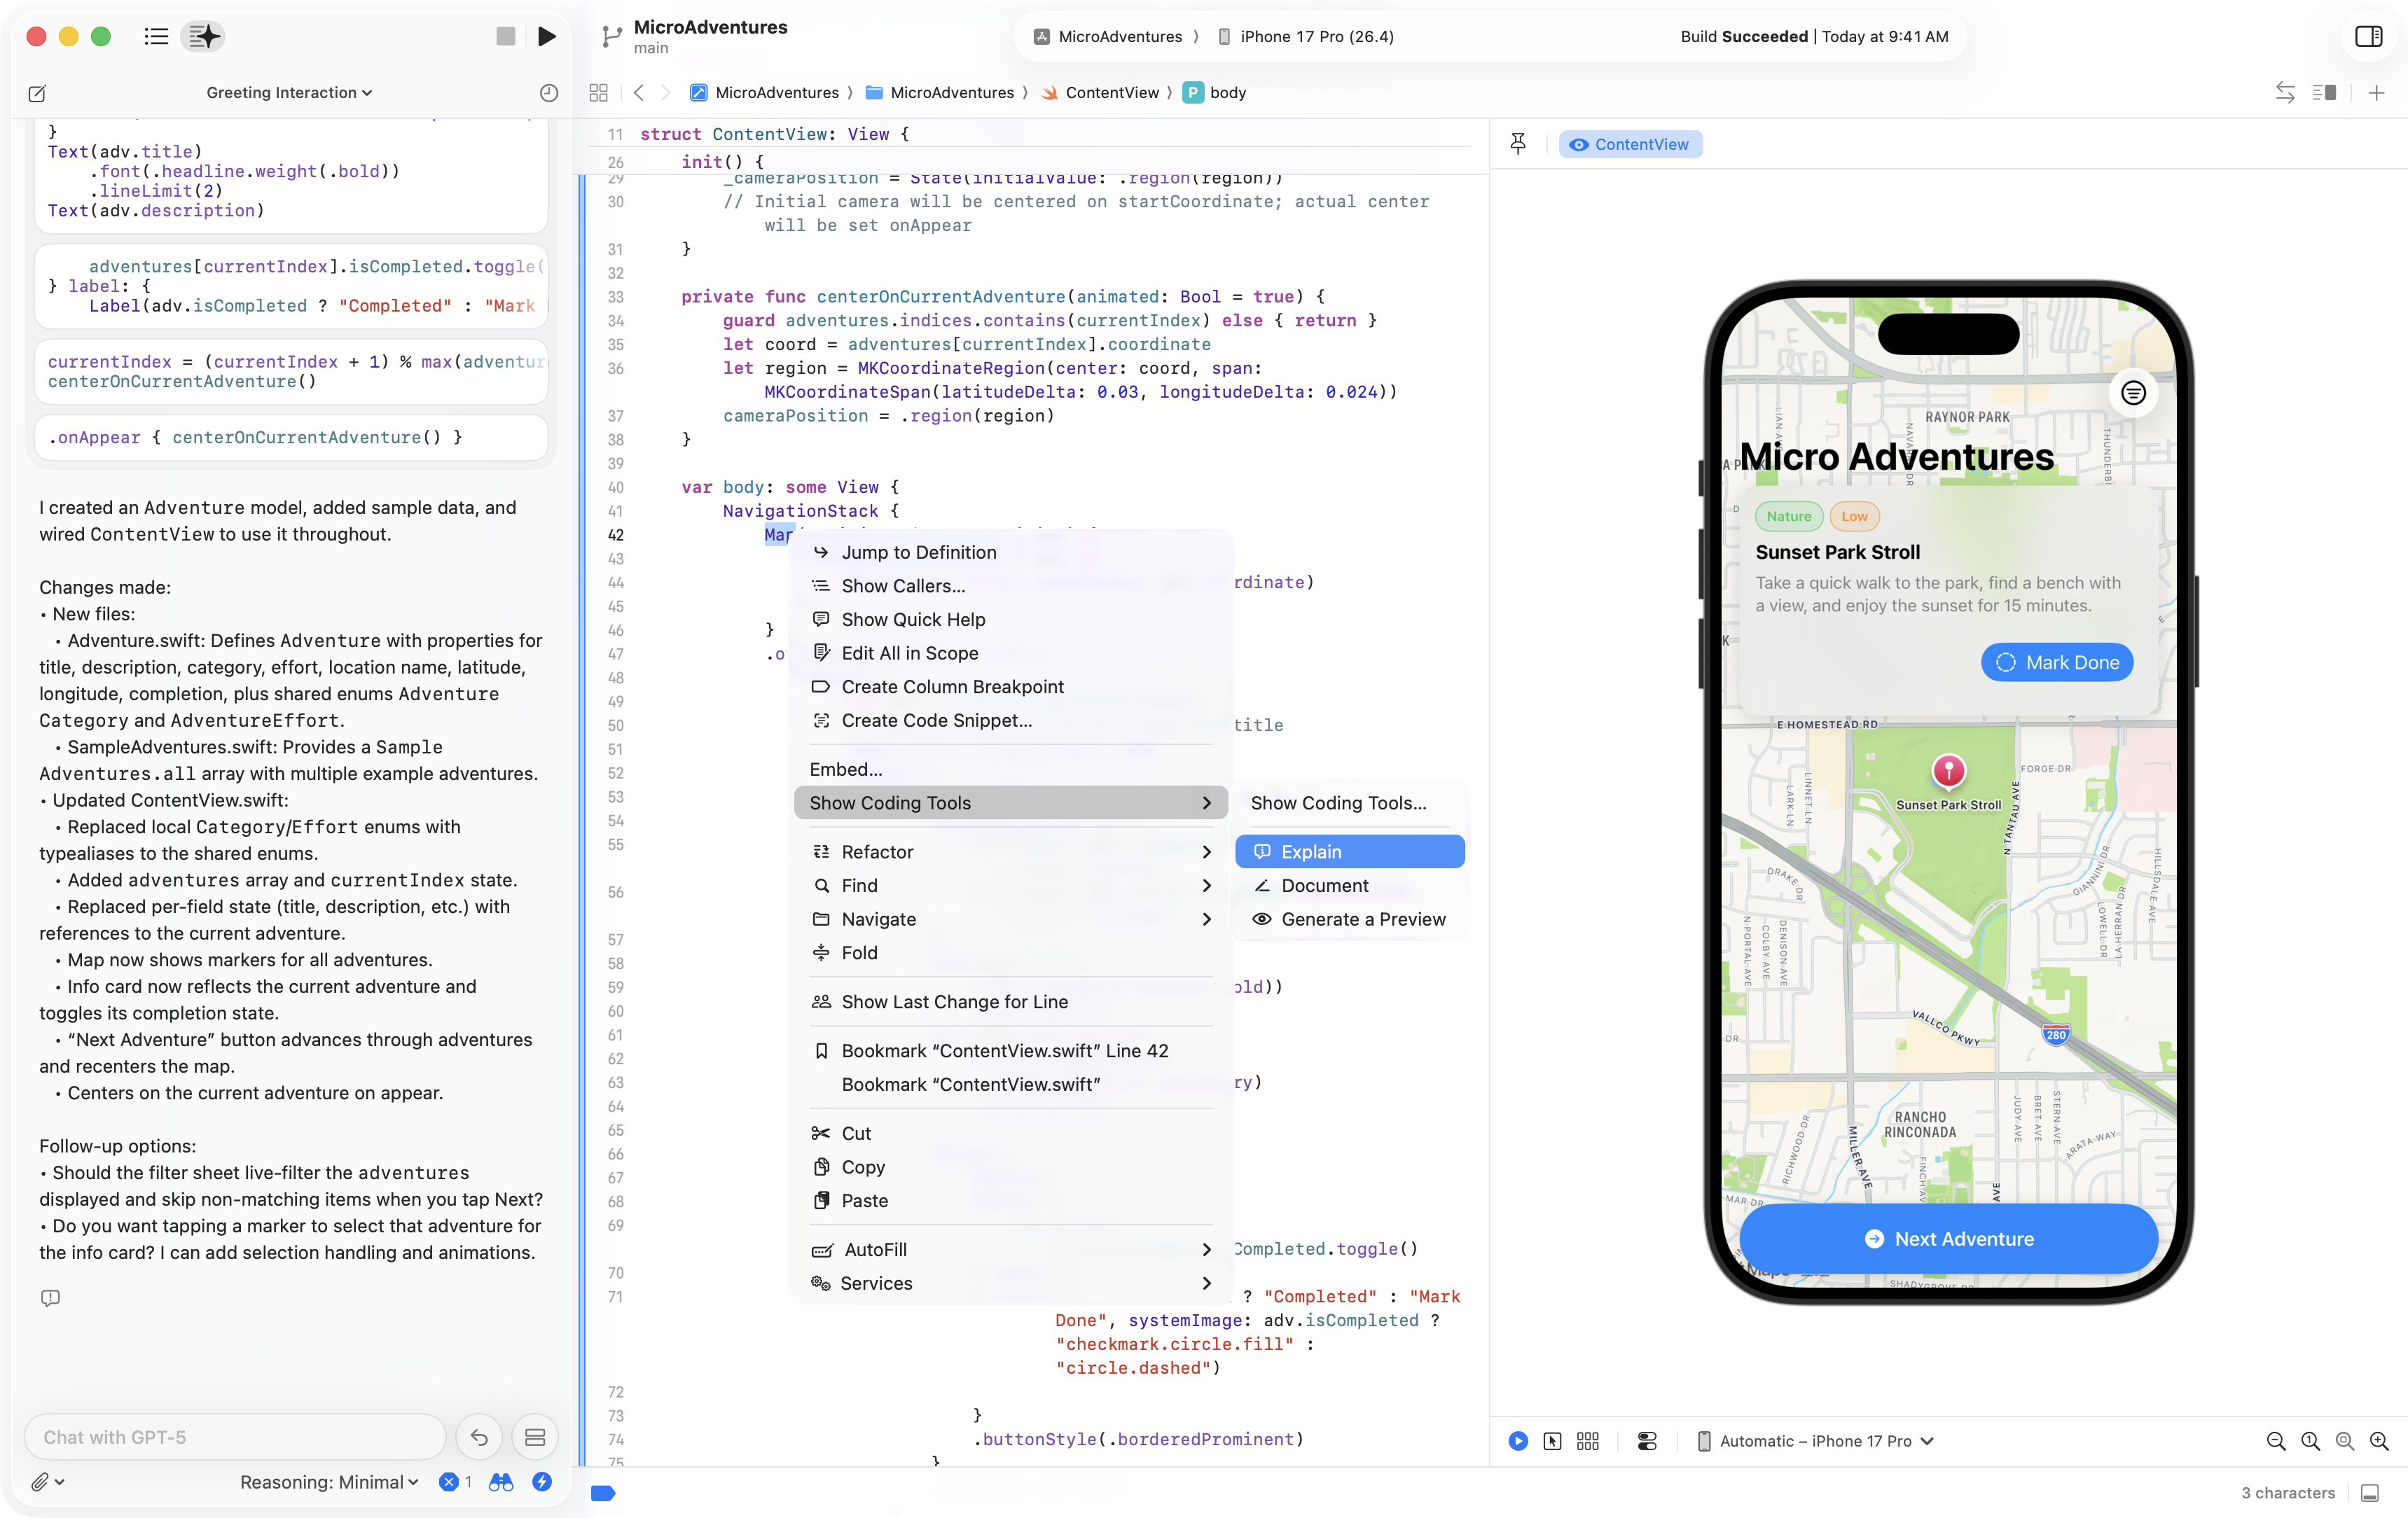This screenshot has height=1518, width=2408.
Task: Stop the running build
Action: tap(506, 37)
